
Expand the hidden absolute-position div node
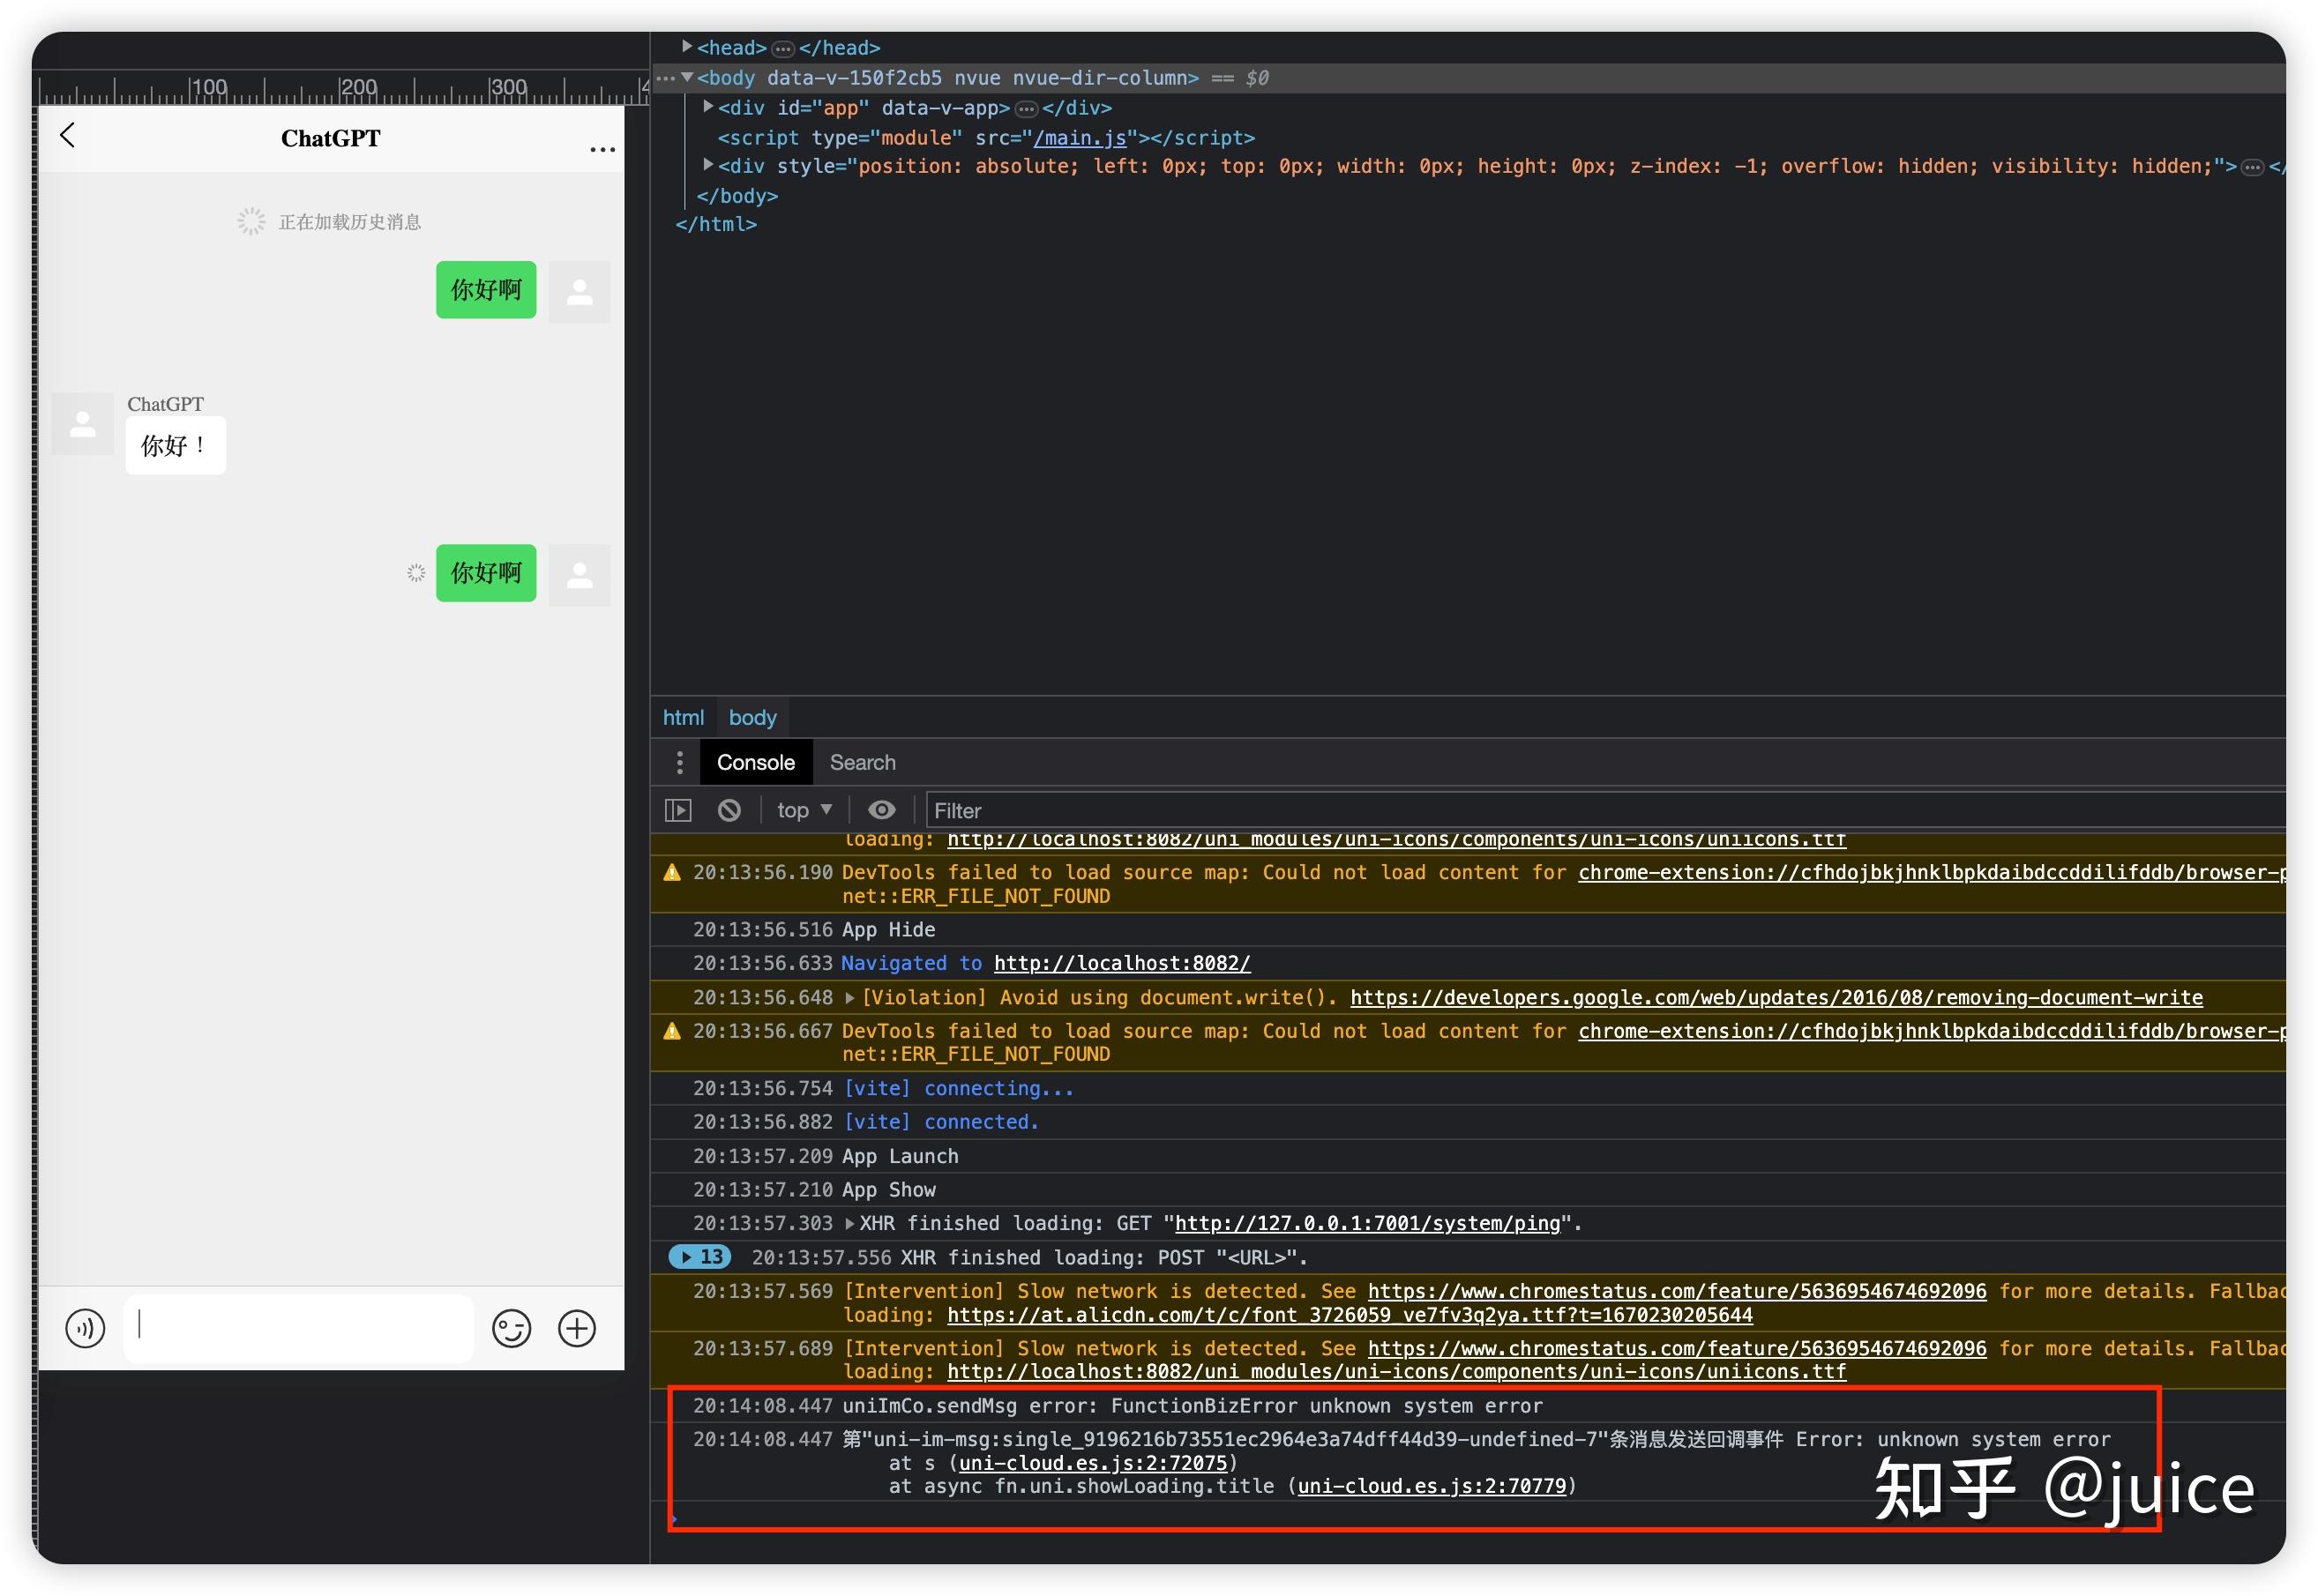708,164
